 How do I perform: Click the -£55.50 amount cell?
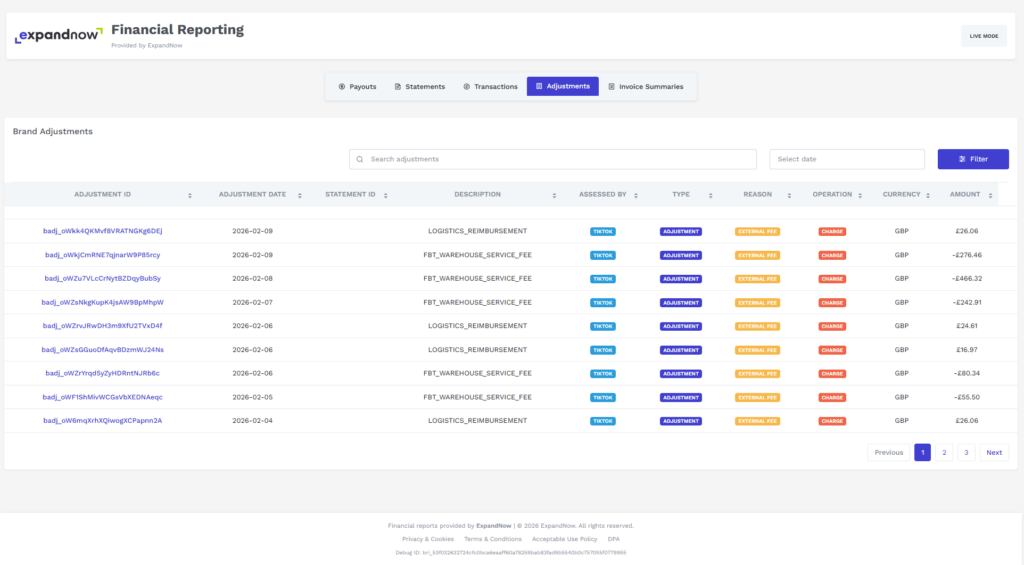967,397
